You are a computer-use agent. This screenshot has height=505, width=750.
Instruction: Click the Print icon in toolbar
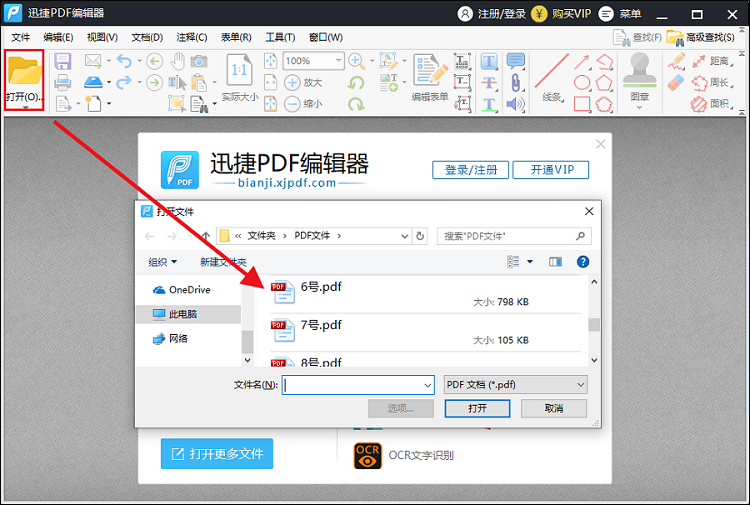pyautogui.click(x=63, y=82)
